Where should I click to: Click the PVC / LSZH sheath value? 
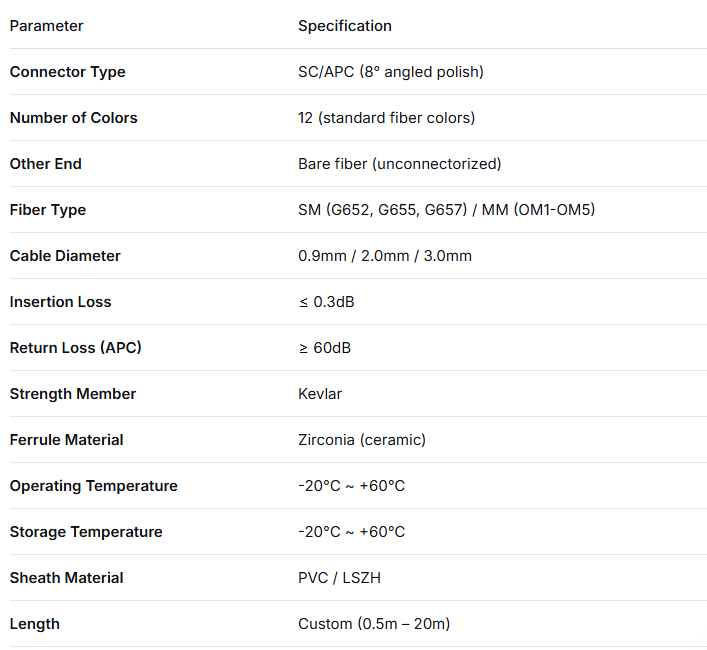[x=340, y=578]
